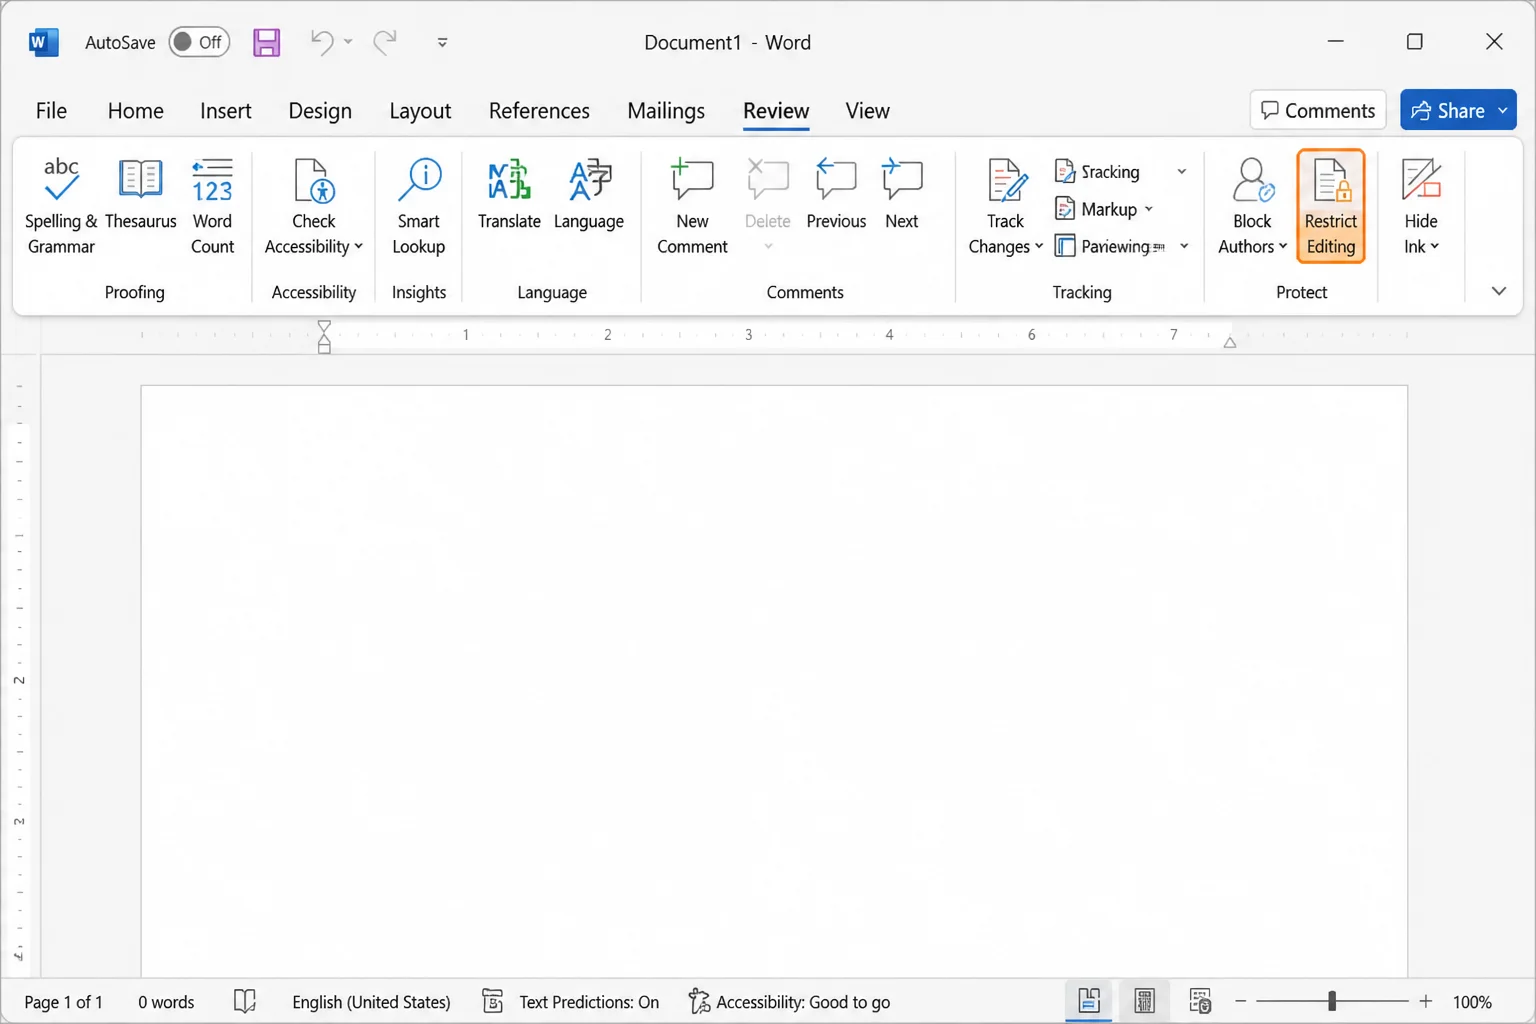Viewport: 1536px width, 1024px height.
Task: Jump to the Next comment
Action: click(x=901, y=194)
